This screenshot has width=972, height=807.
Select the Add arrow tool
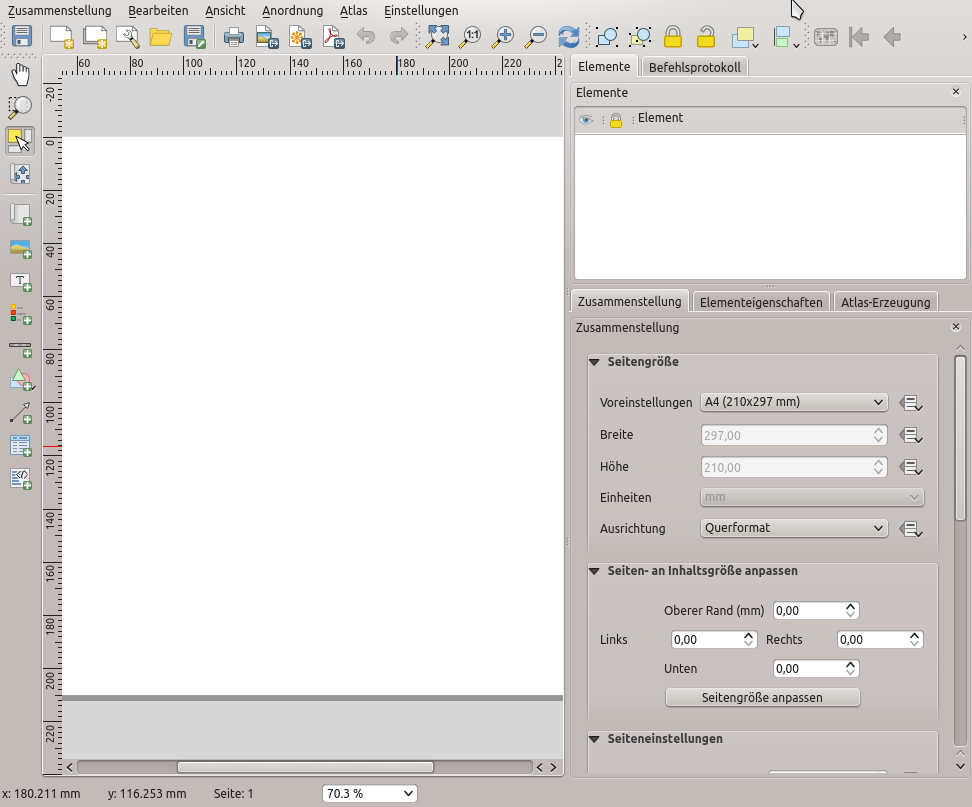click(20, 412)
